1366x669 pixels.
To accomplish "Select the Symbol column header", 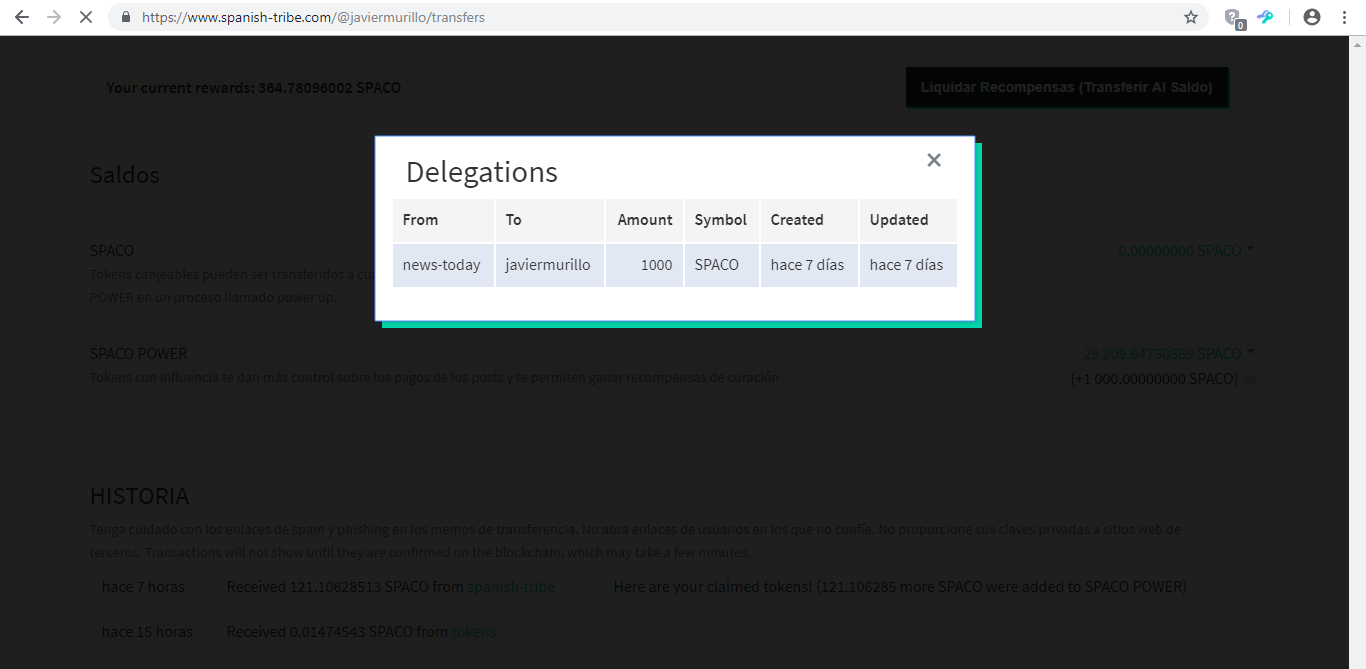I will point(721,220).
